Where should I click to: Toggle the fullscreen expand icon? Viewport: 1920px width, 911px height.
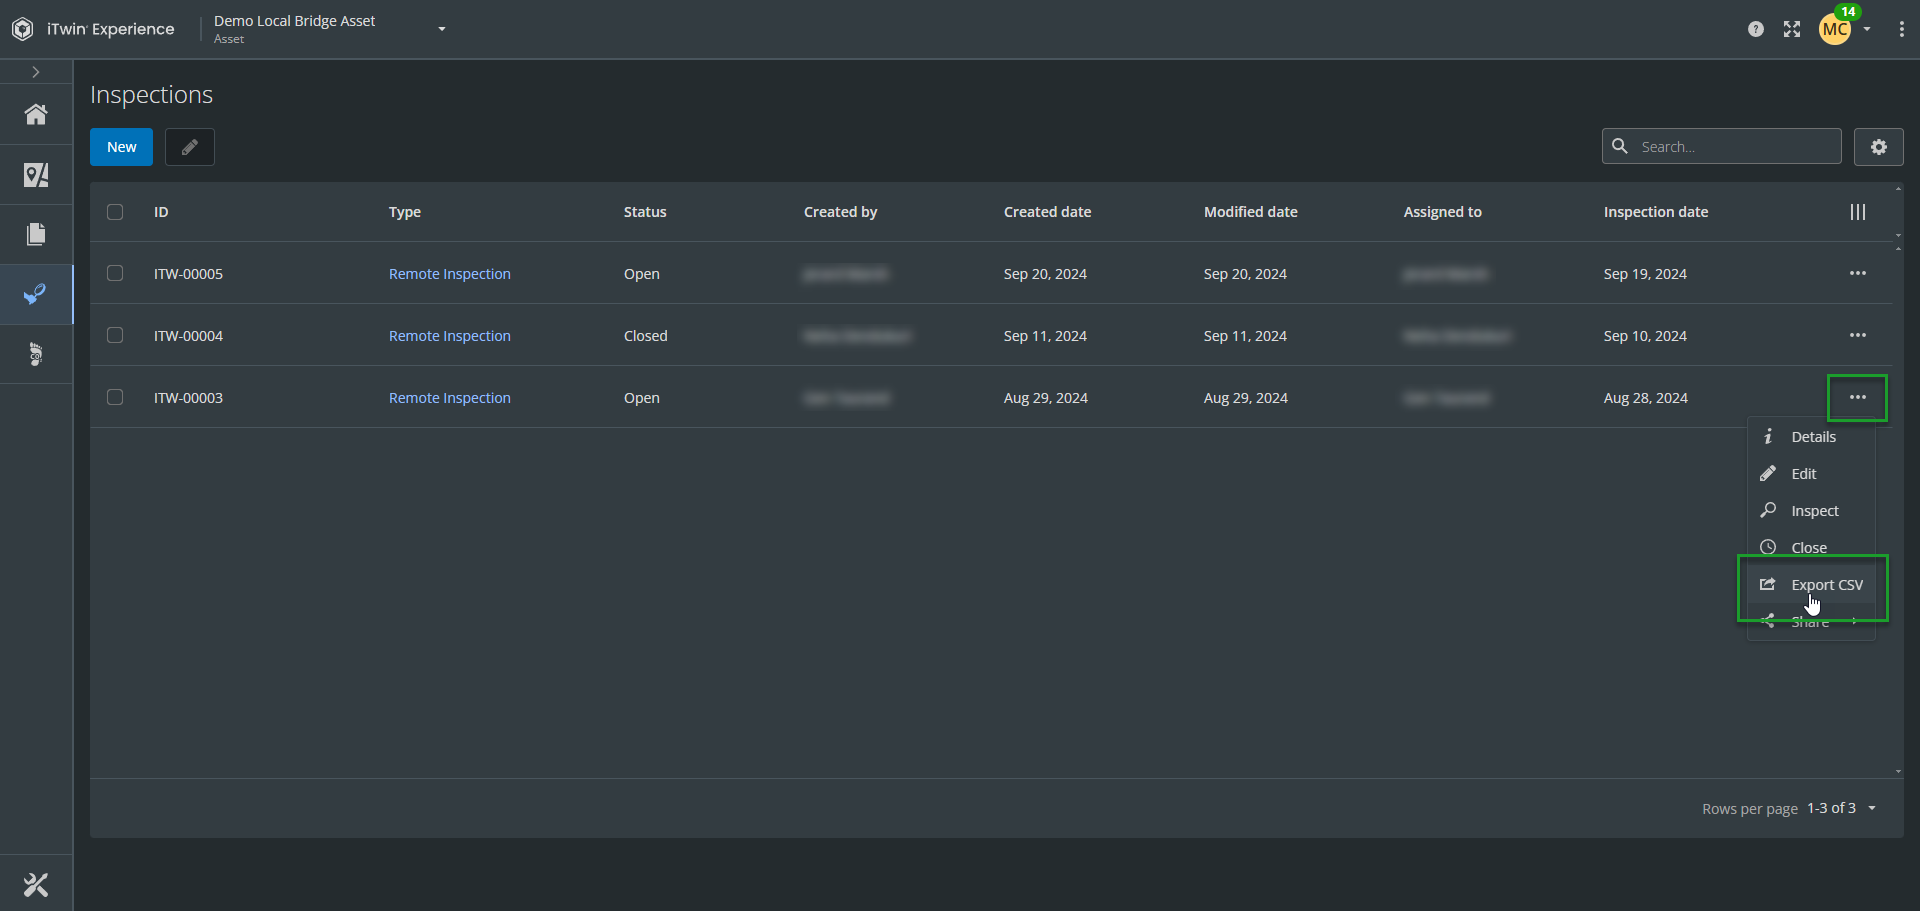click(x=1791, y=29)
